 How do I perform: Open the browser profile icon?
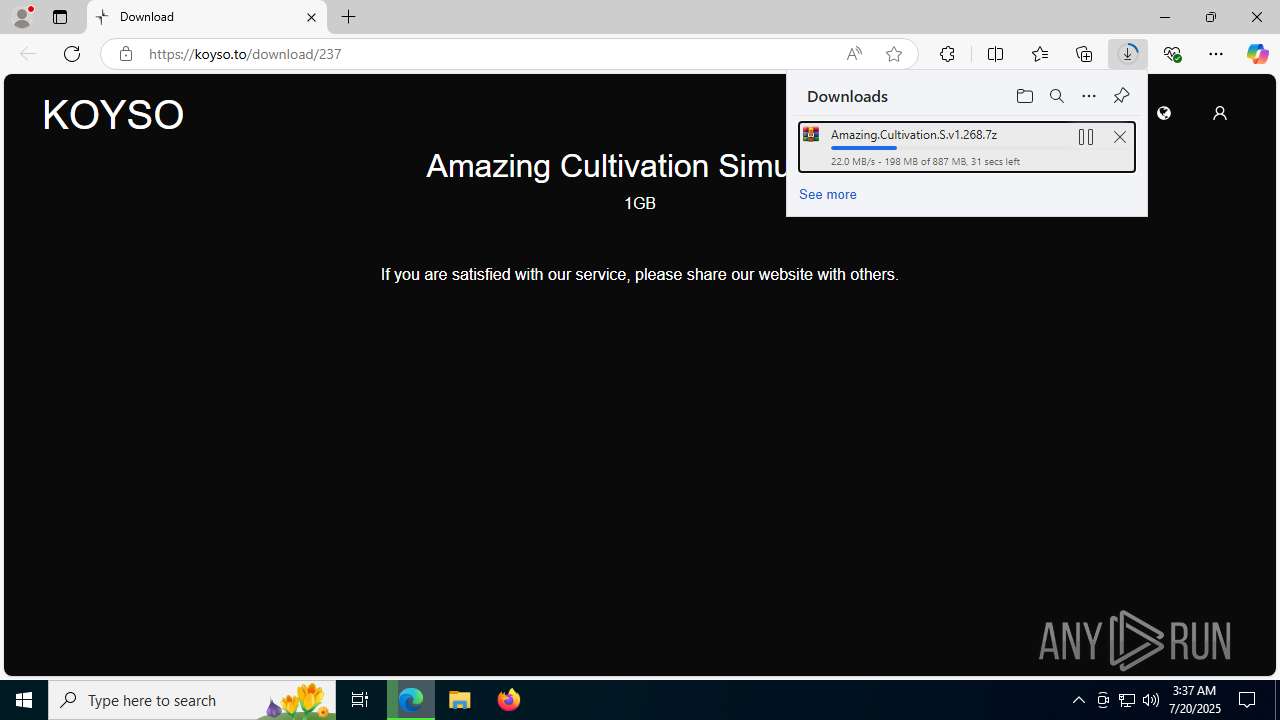(22, 17)
